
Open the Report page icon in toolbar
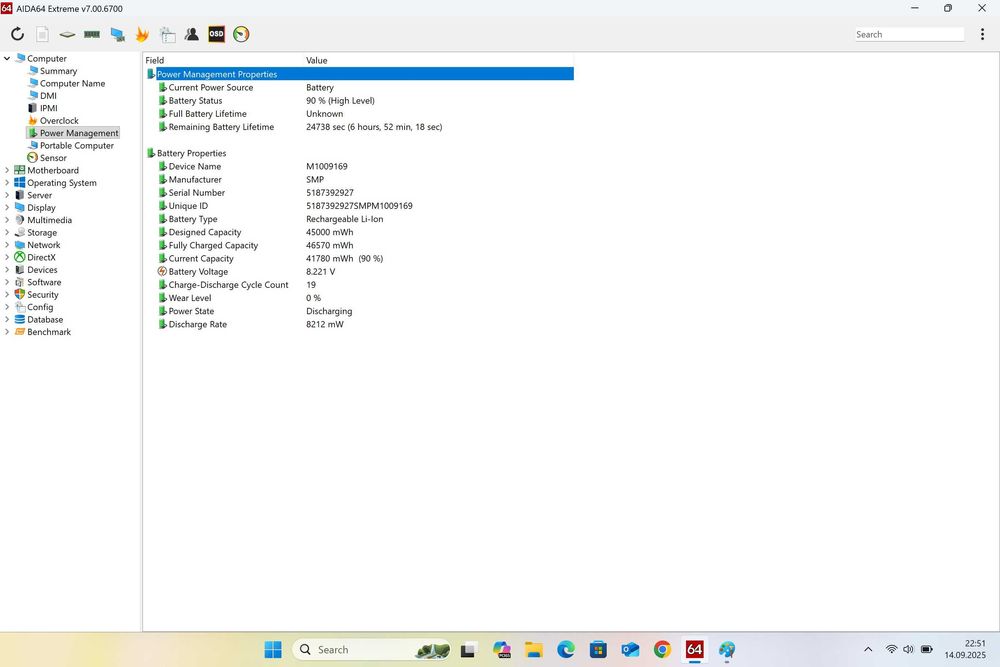click(42, 34)
